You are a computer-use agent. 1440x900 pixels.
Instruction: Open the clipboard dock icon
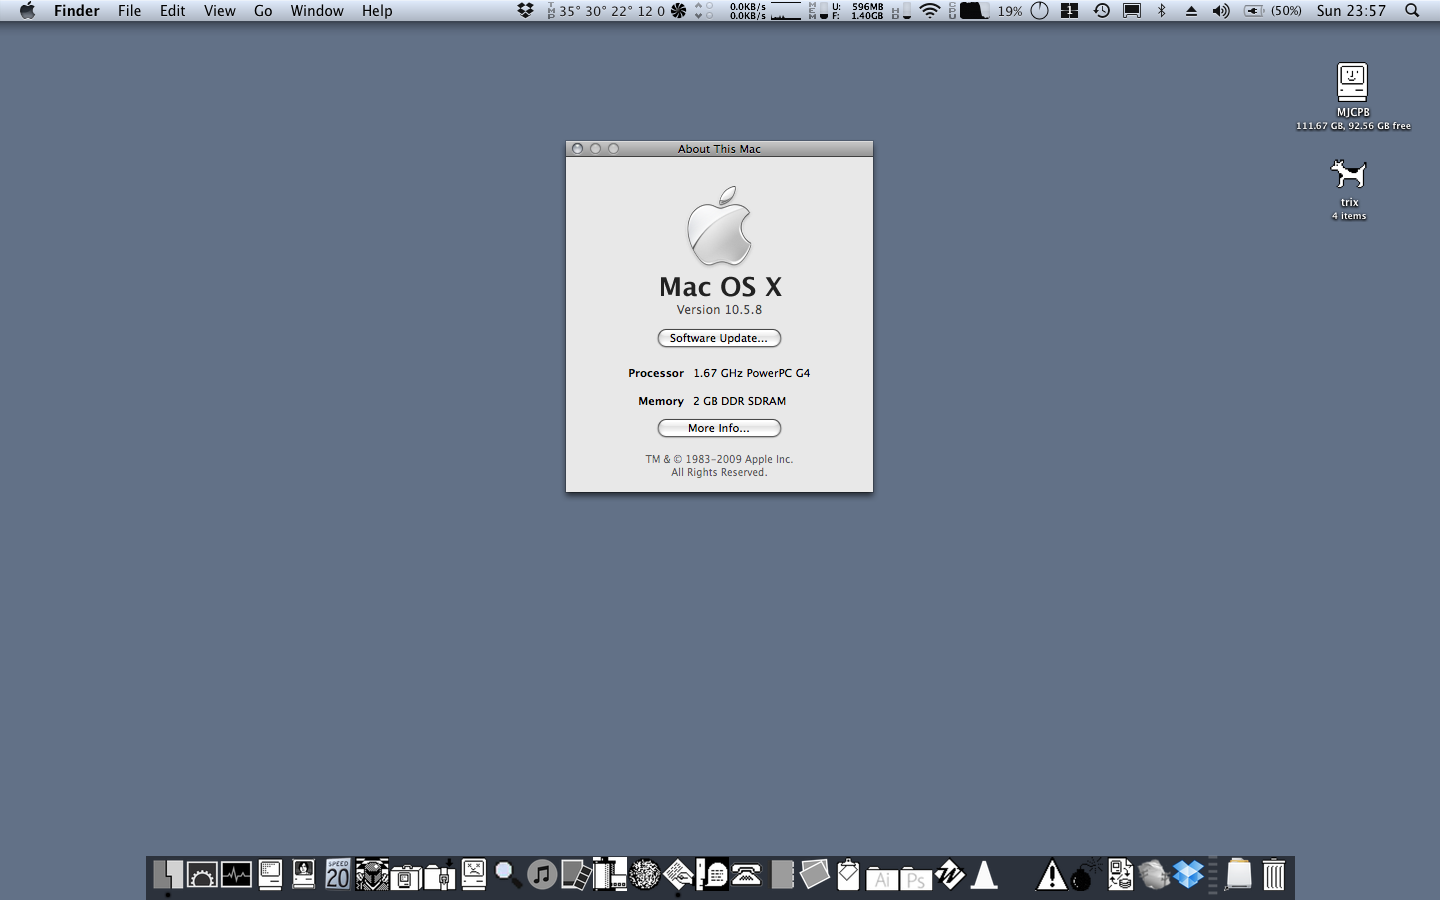848,875
